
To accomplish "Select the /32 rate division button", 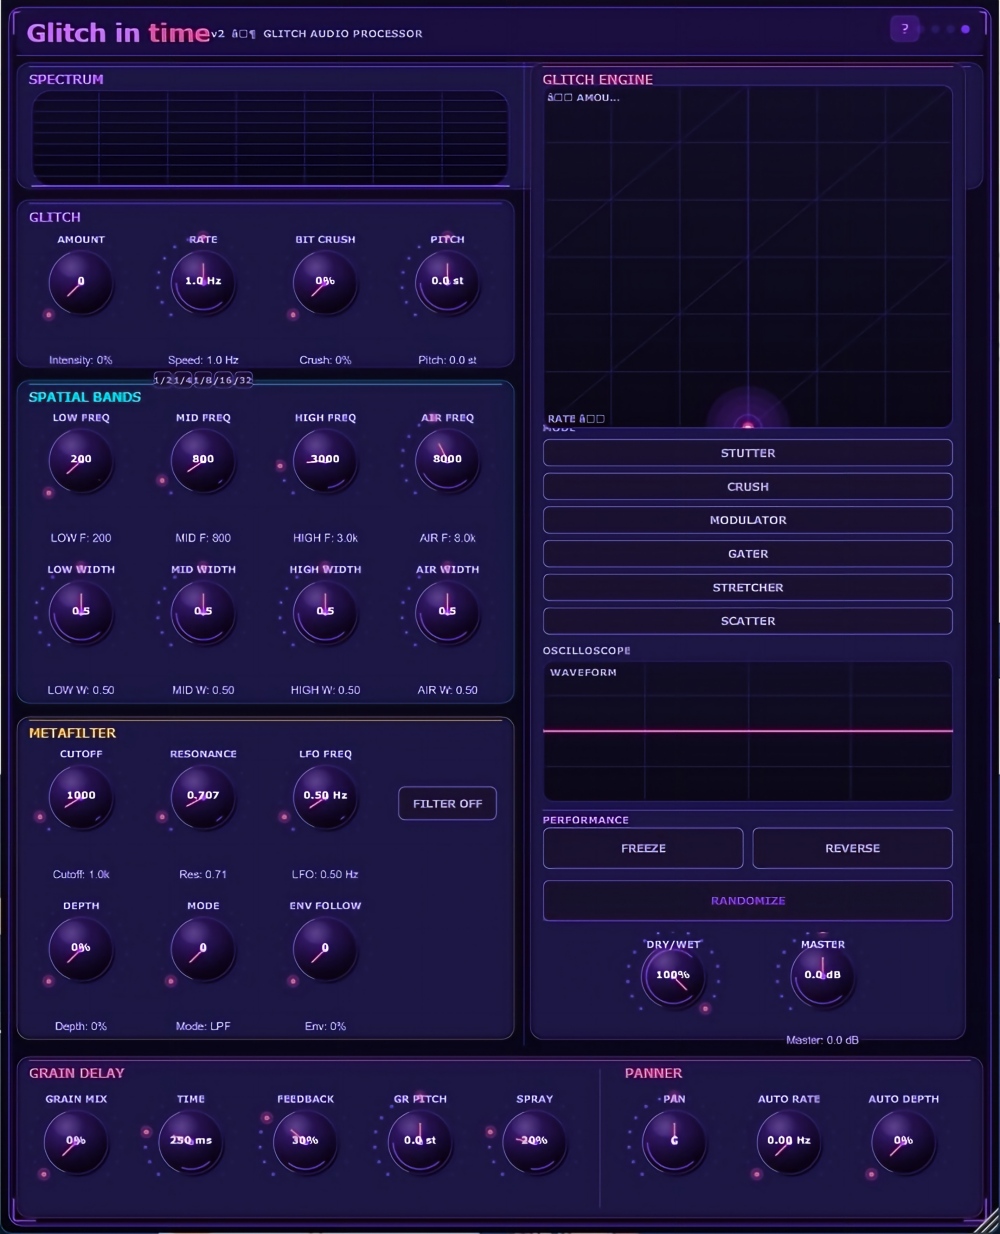I will 243,380.
